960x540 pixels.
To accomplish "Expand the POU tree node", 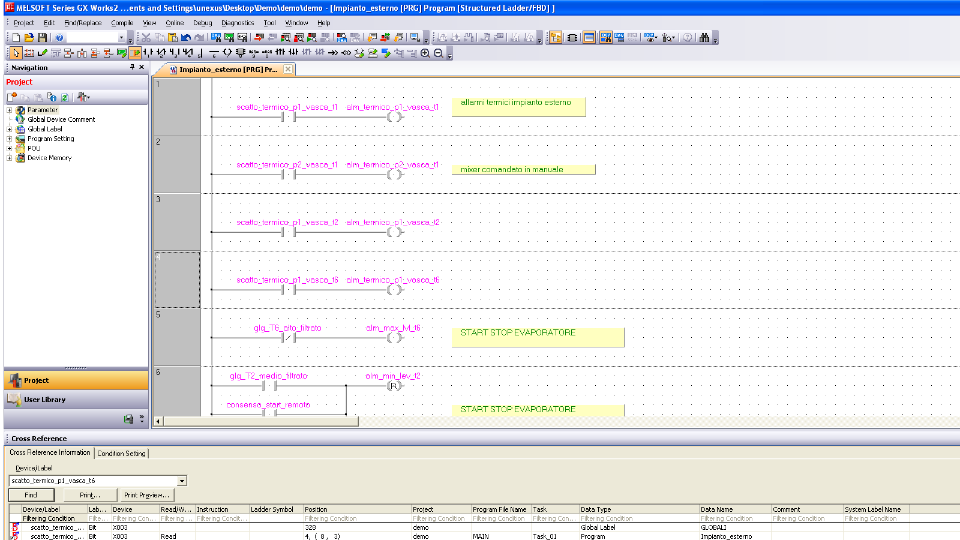I will [9, 148].
